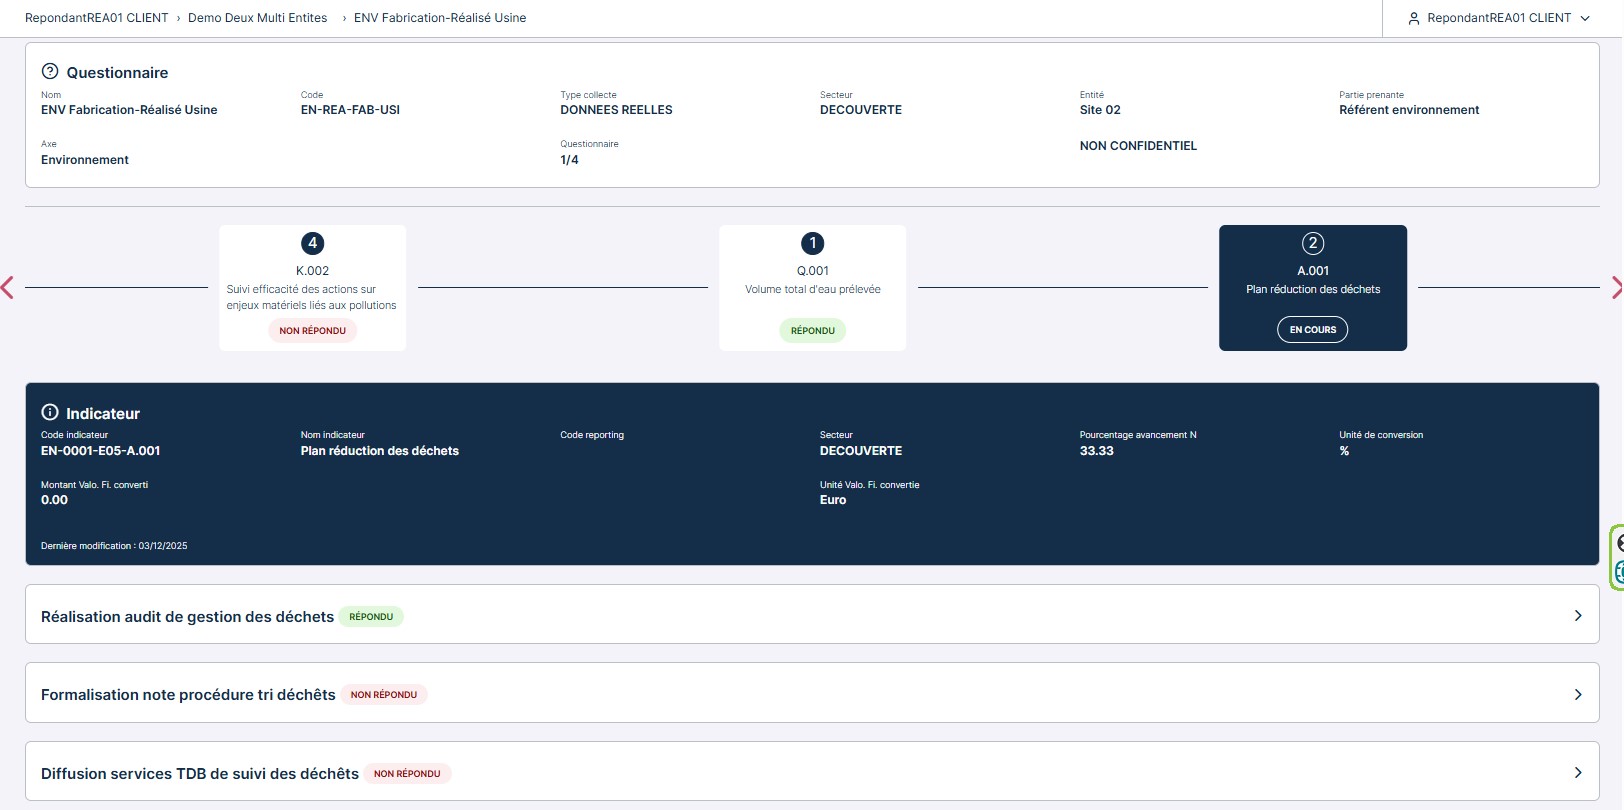Screen dimensions: 1624x810
Task: Click NON RÉPONDU badge beside Diffusion services
Action: click(x=407, y=774)
